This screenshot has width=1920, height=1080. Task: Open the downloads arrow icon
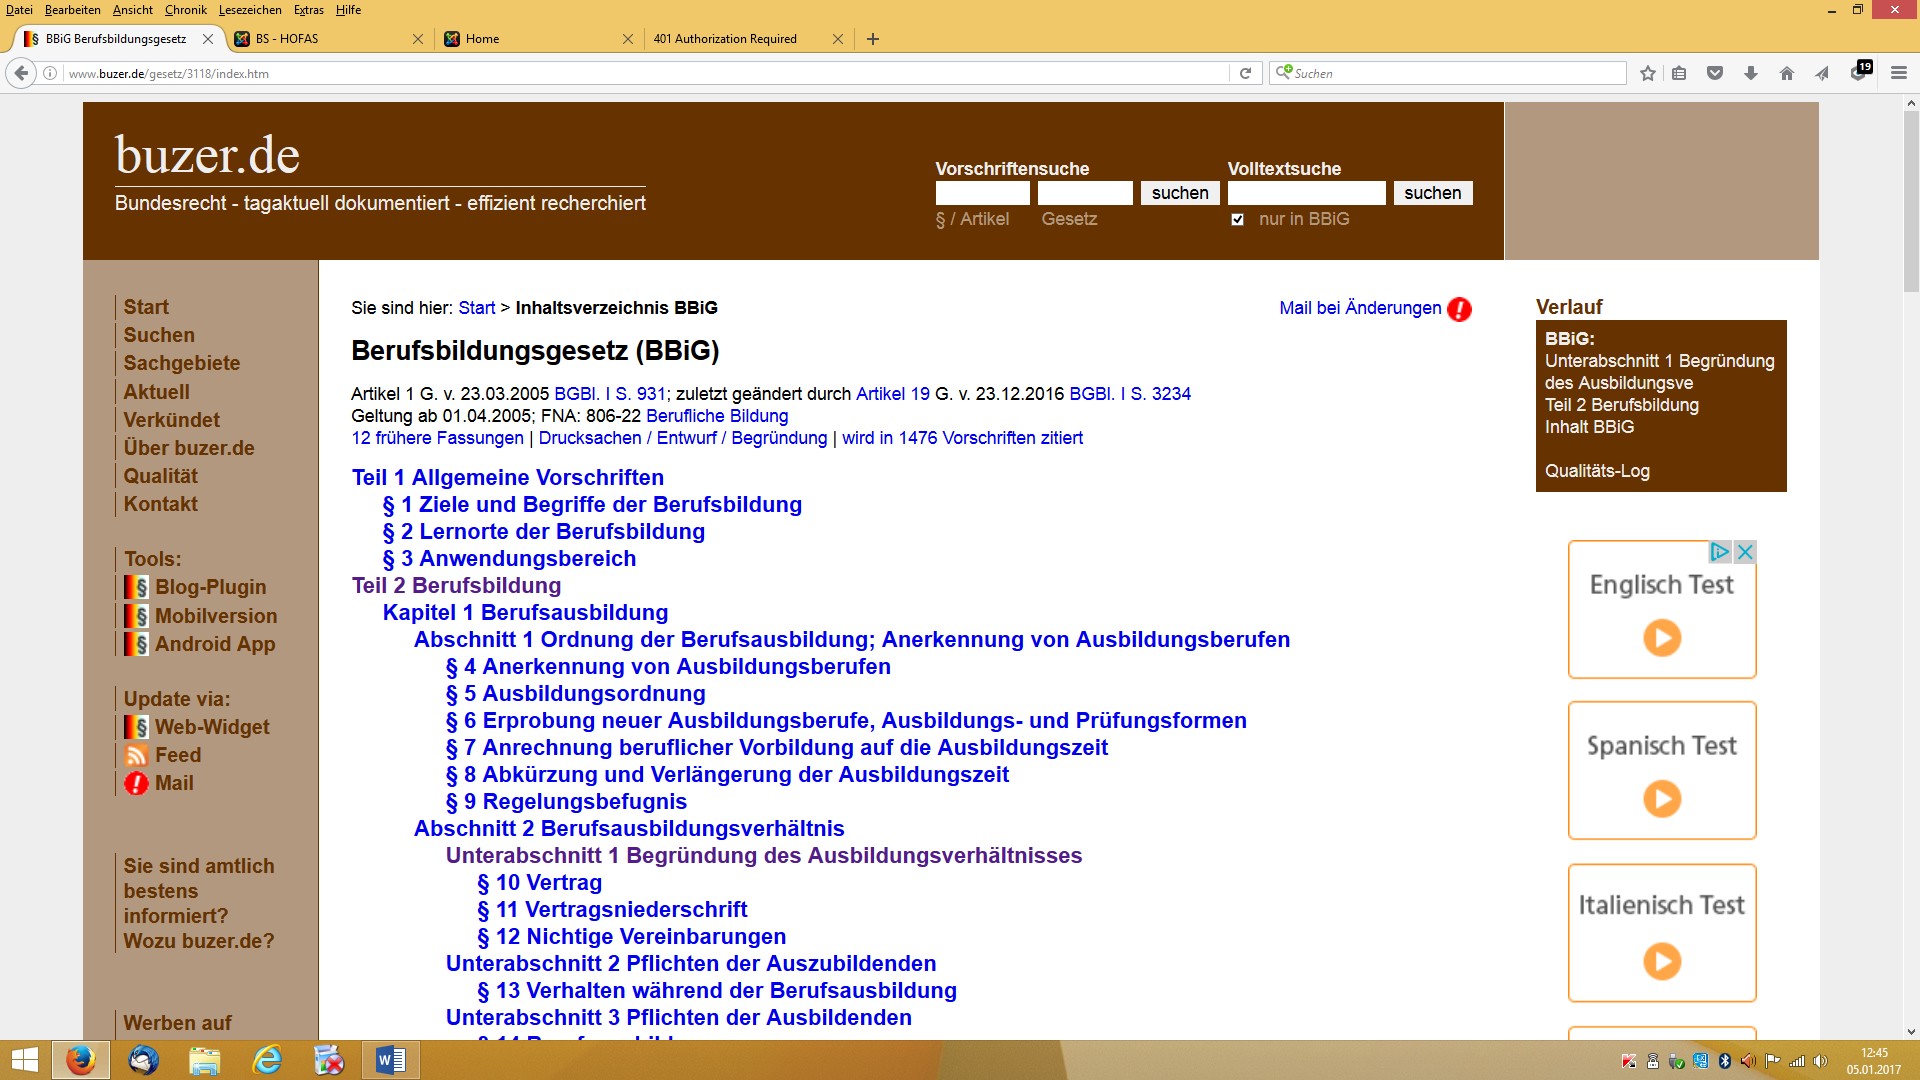(x=1750, y=73)
